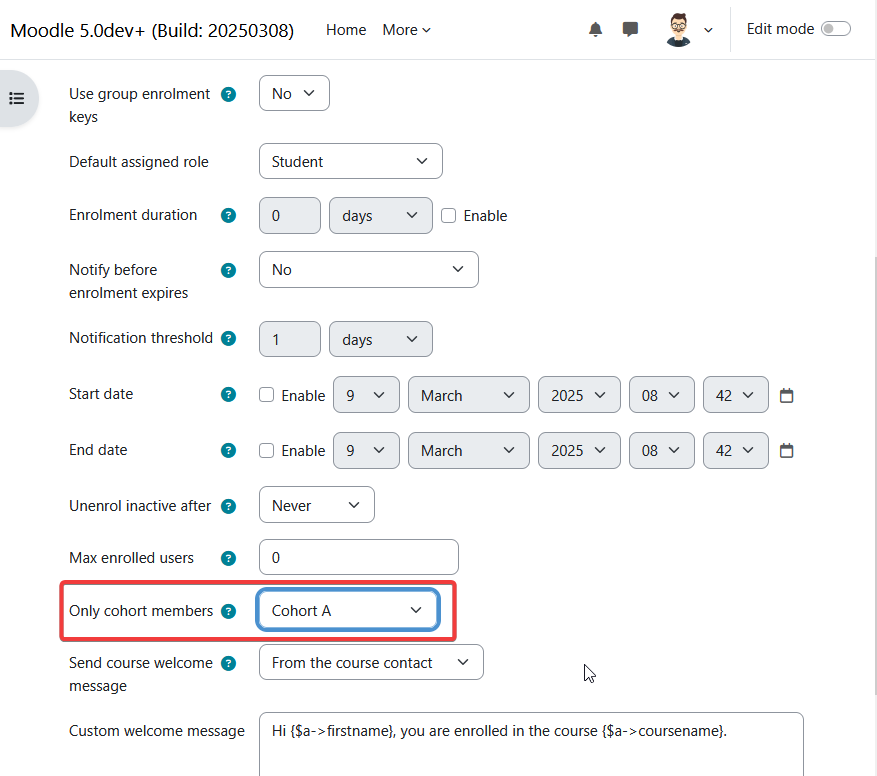Screen dimensions: 877x776
Task: Enable the End date checkbox
Action: click(266, 450)
